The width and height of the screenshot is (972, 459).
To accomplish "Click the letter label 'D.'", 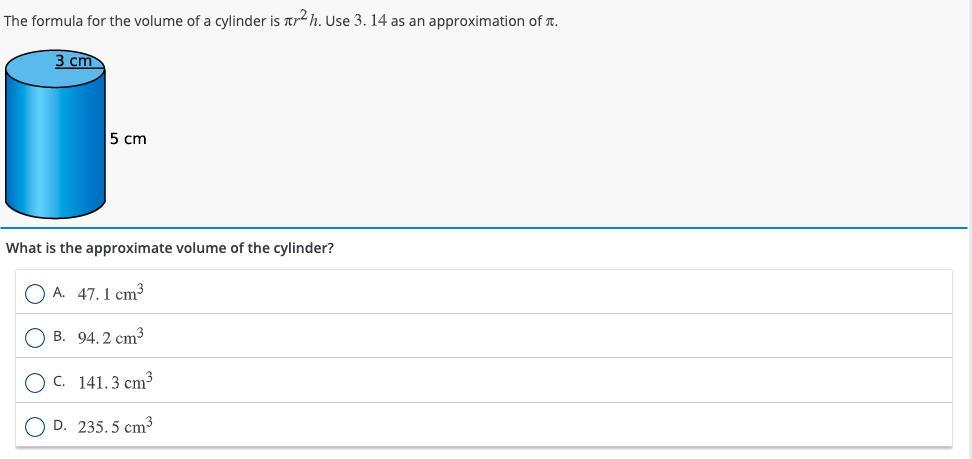I will [60, 427].
